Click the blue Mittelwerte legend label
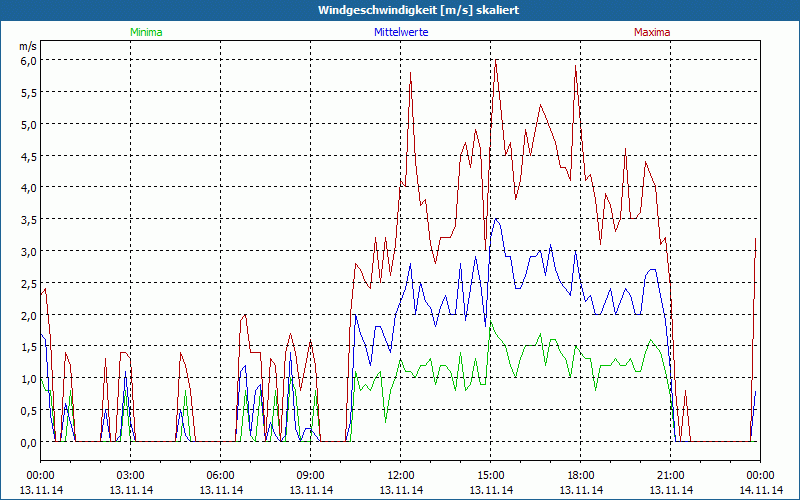 [401, 32]
